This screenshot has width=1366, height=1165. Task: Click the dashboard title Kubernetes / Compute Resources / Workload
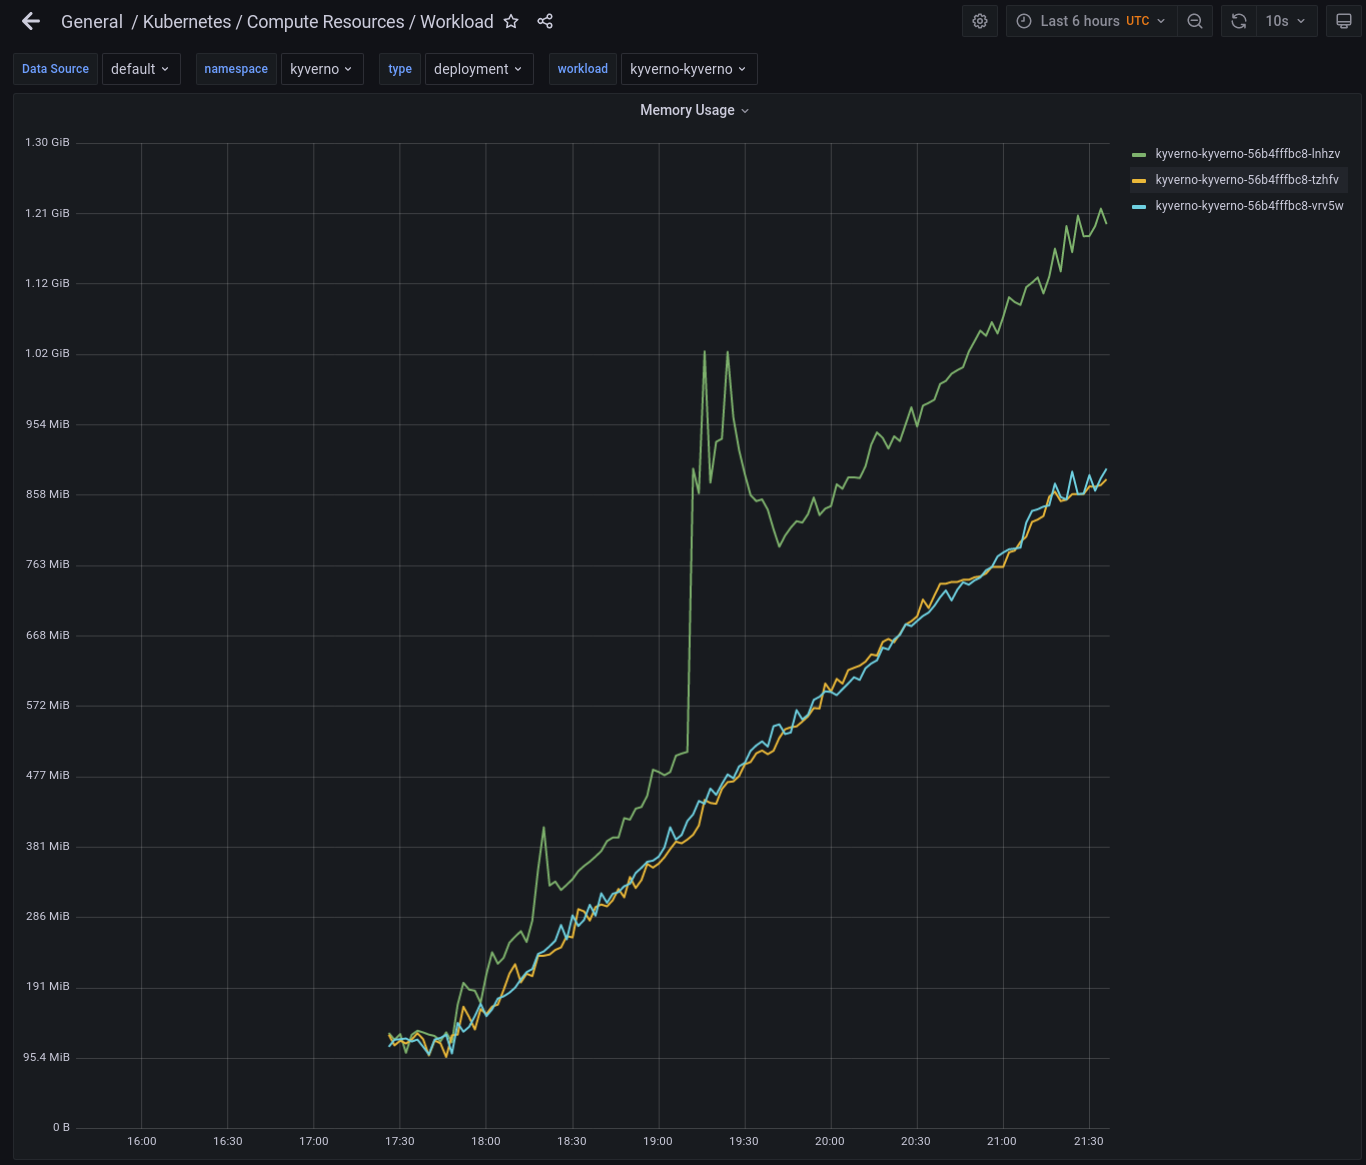point(318,21)
